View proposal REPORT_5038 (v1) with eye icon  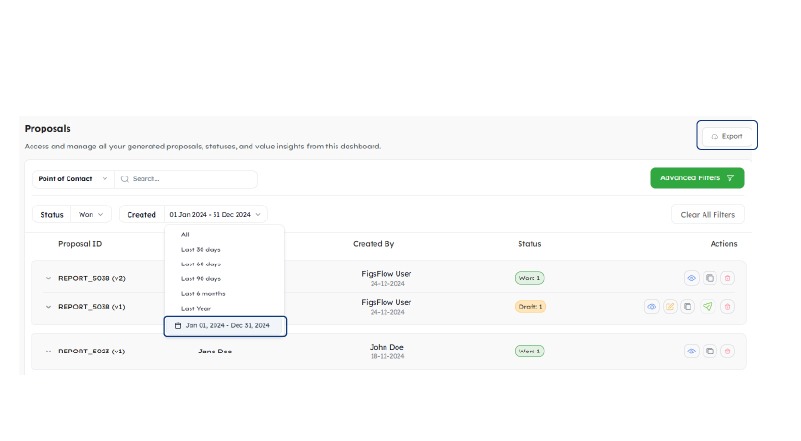(651, 307)
